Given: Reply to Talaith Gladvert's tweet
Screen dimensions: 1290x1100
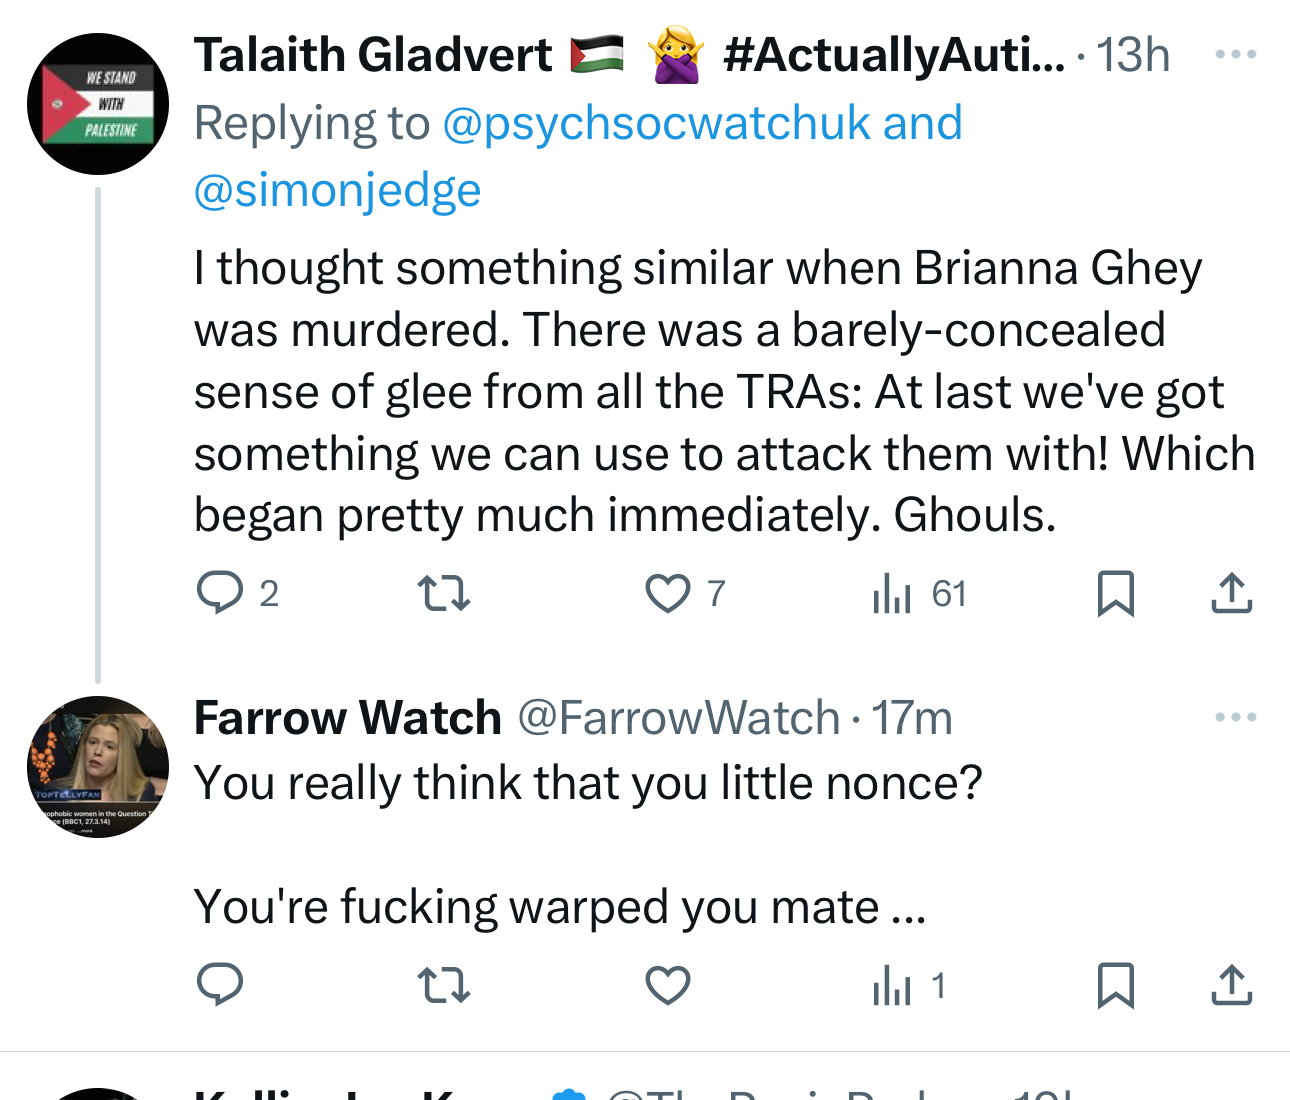Looking at the screenshot, I should [x=220, y=593].
